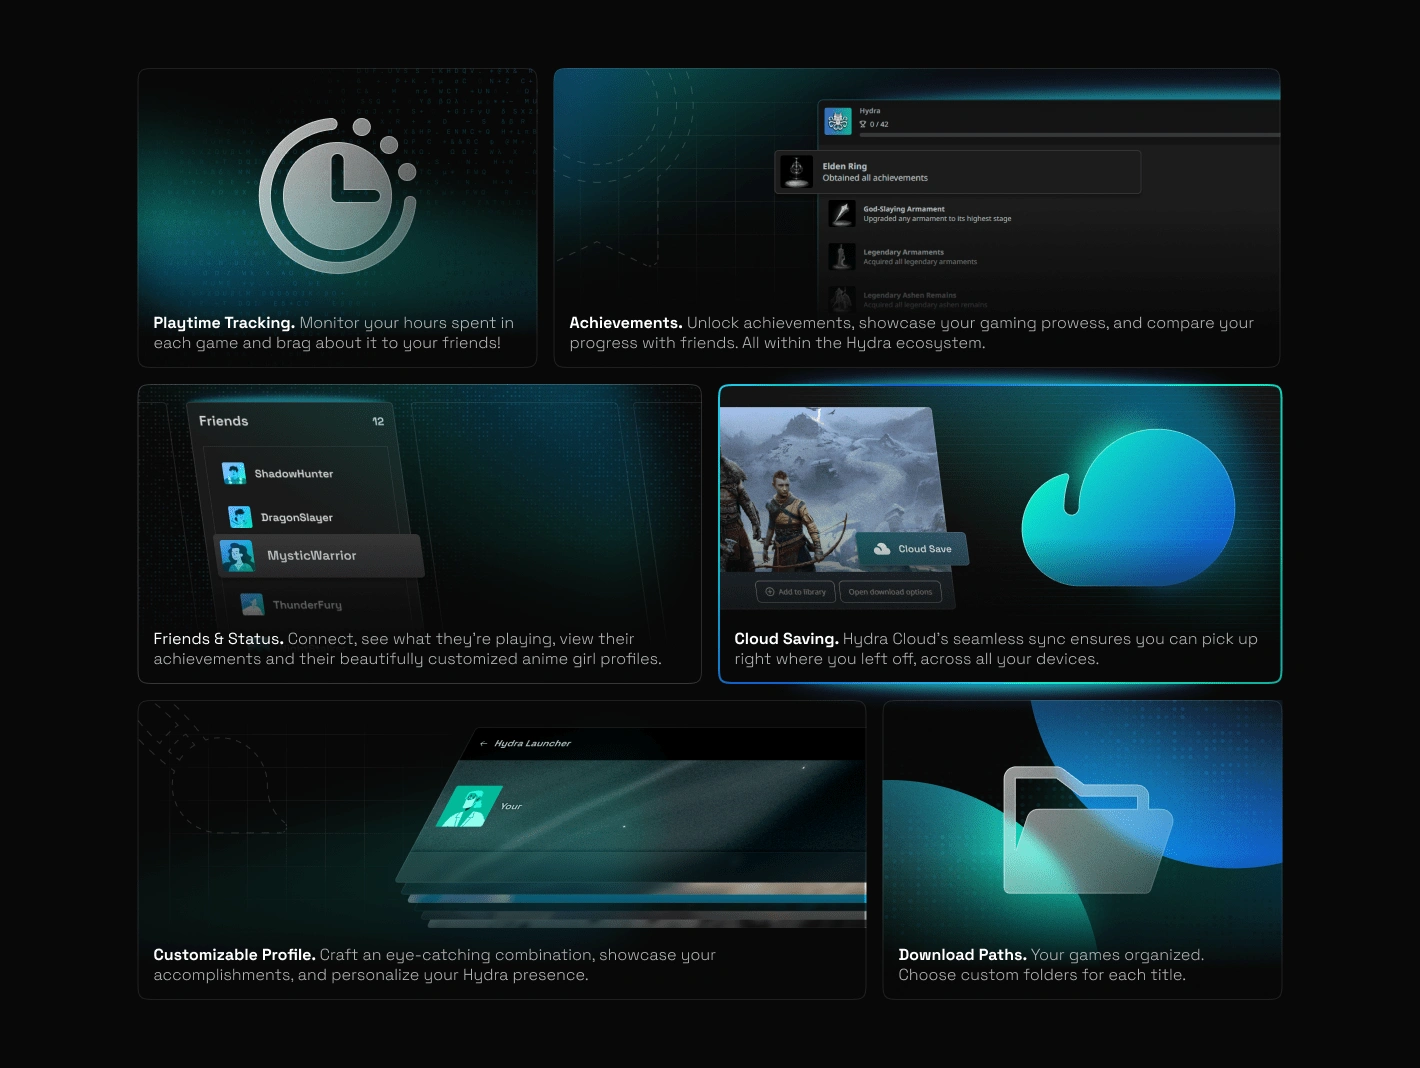This screenshot has height=1068, width=1420.
Task: Click the Legendary Armaments achievement title
Action: pos(904,252)
